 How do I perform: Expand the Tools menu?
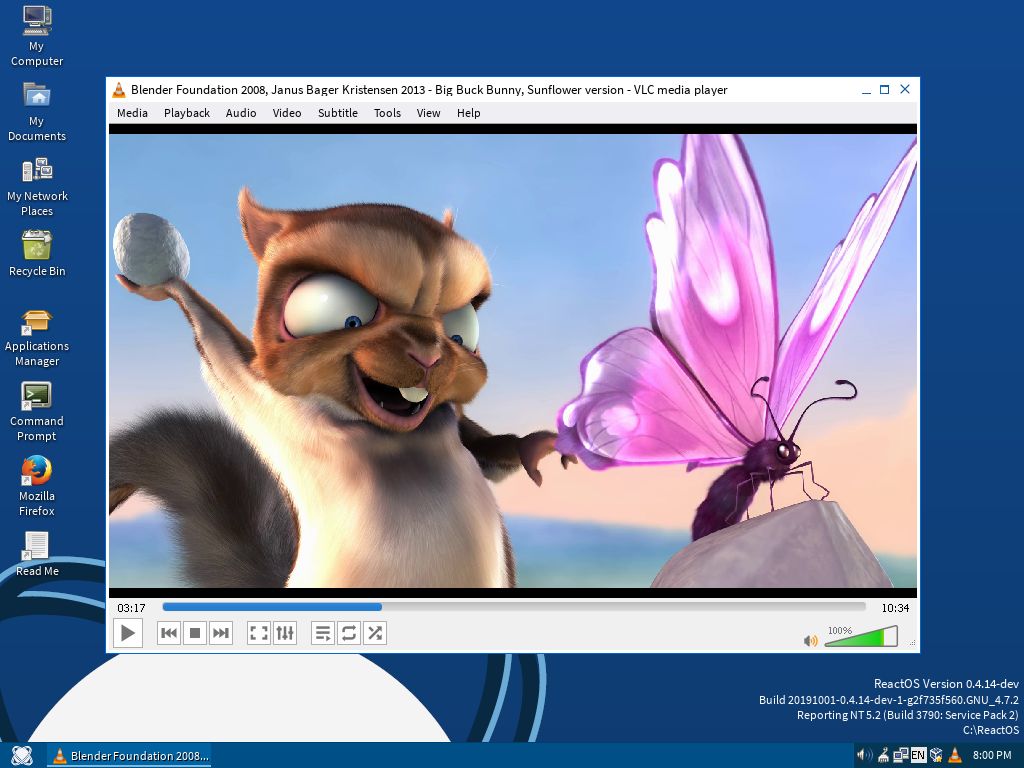387,113
